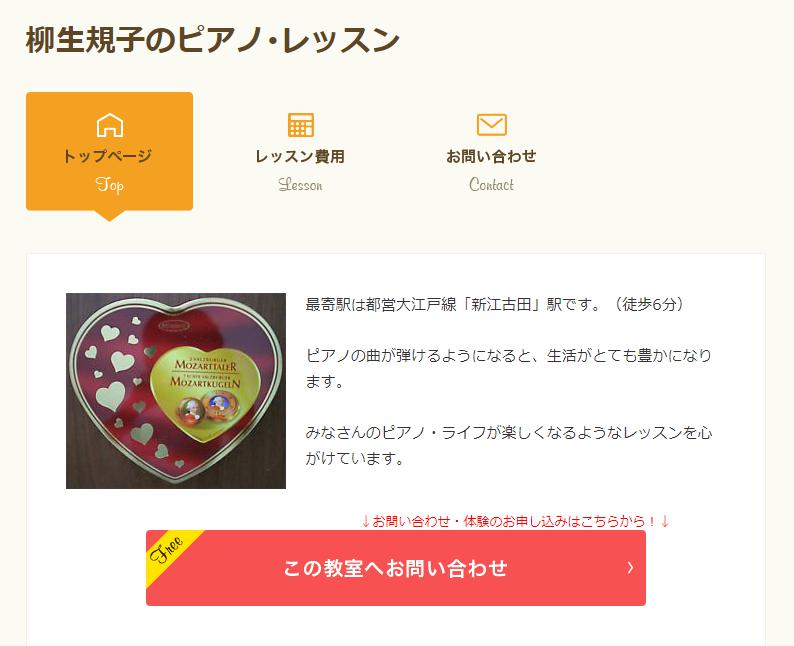This screenshot has width=794, height=646.
Task: Click the calculator icon for lesson fees
Action: point(301,125)
